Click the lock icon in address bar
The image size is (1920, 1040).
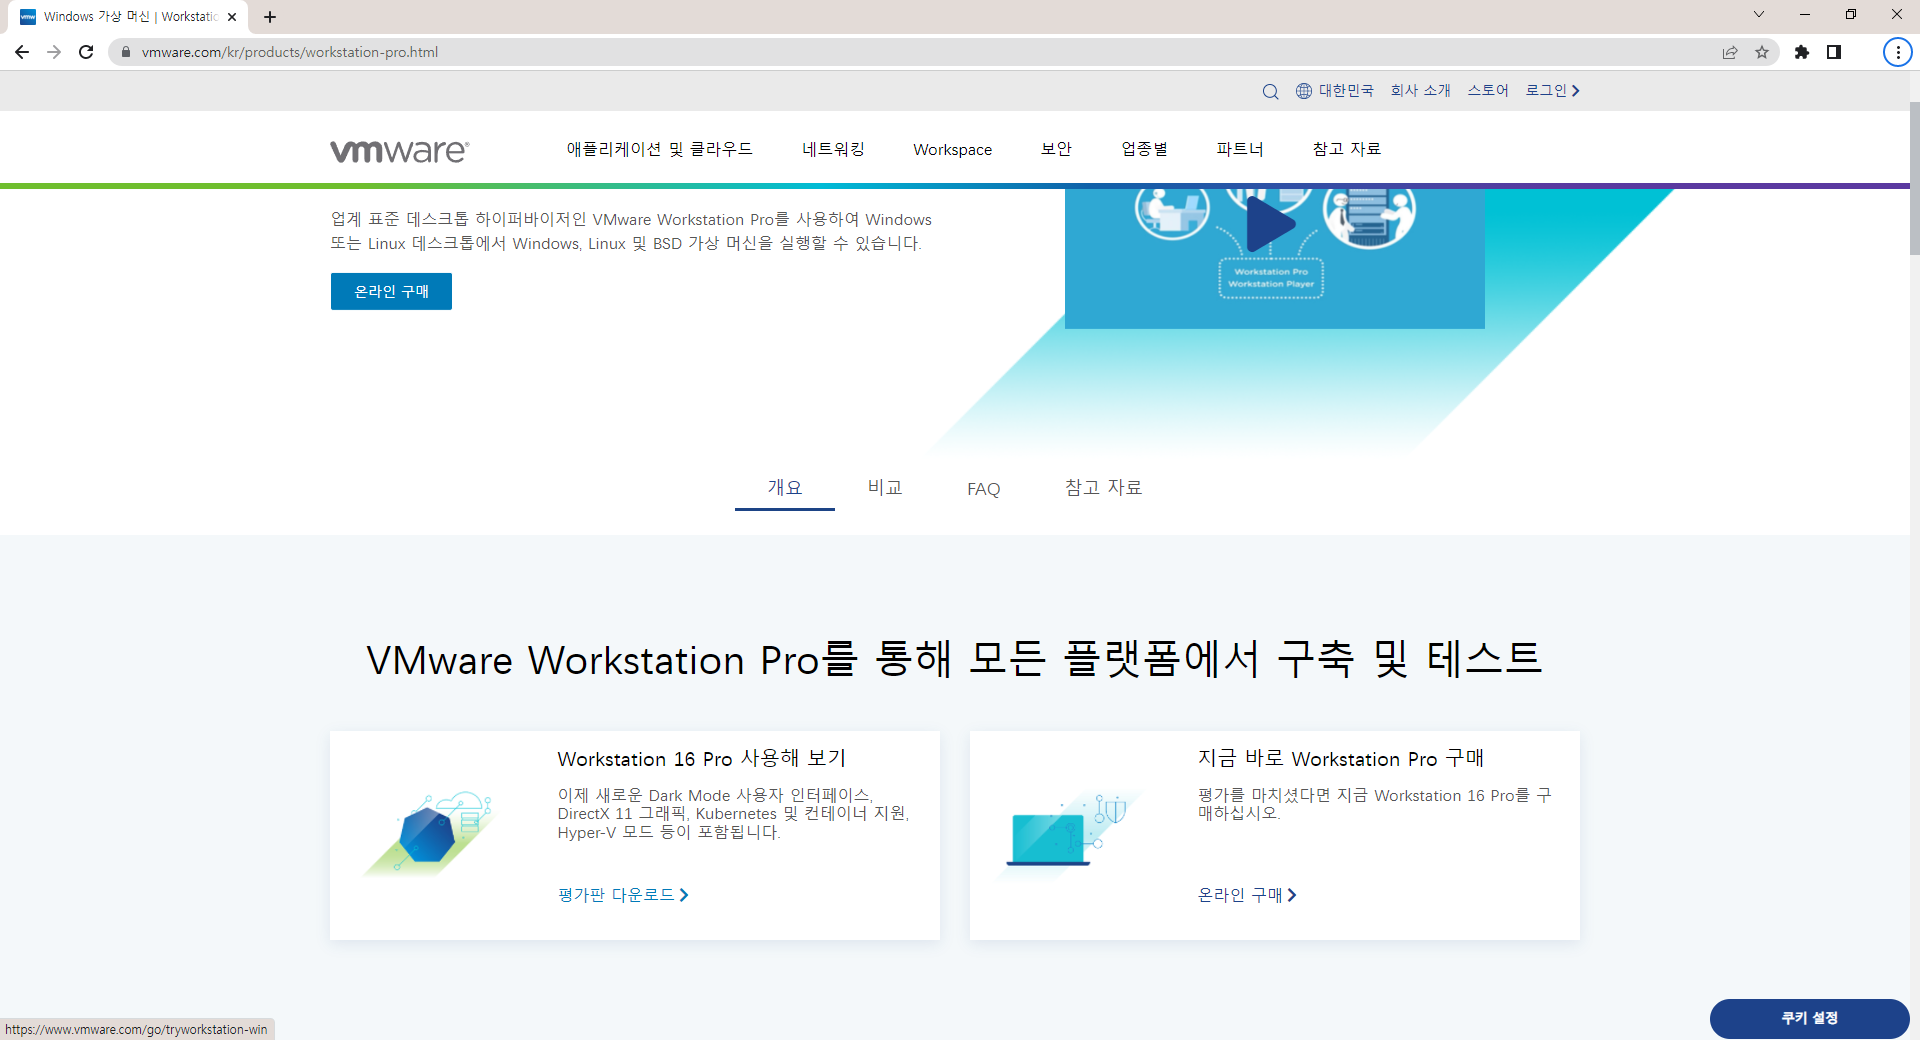126,52
